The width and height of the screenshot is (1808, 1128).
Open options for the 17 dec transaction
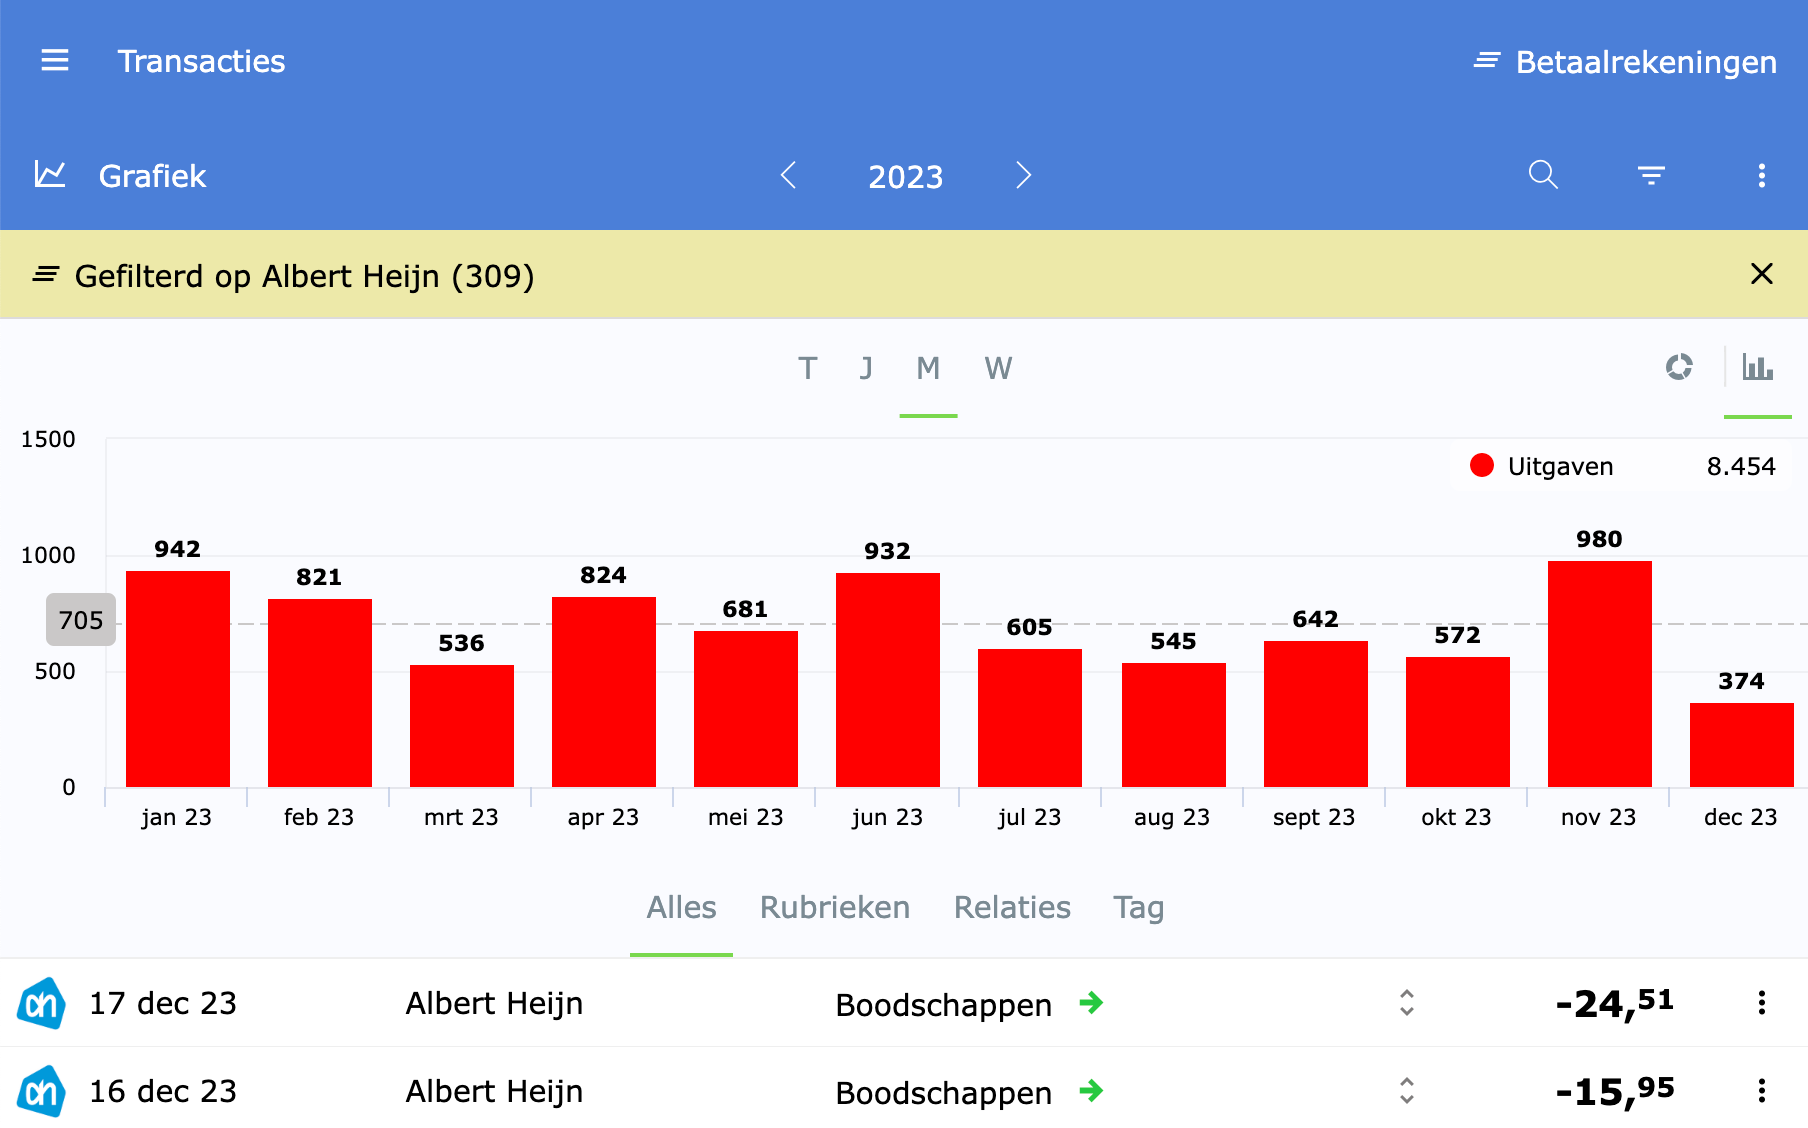(1761, 1003)
